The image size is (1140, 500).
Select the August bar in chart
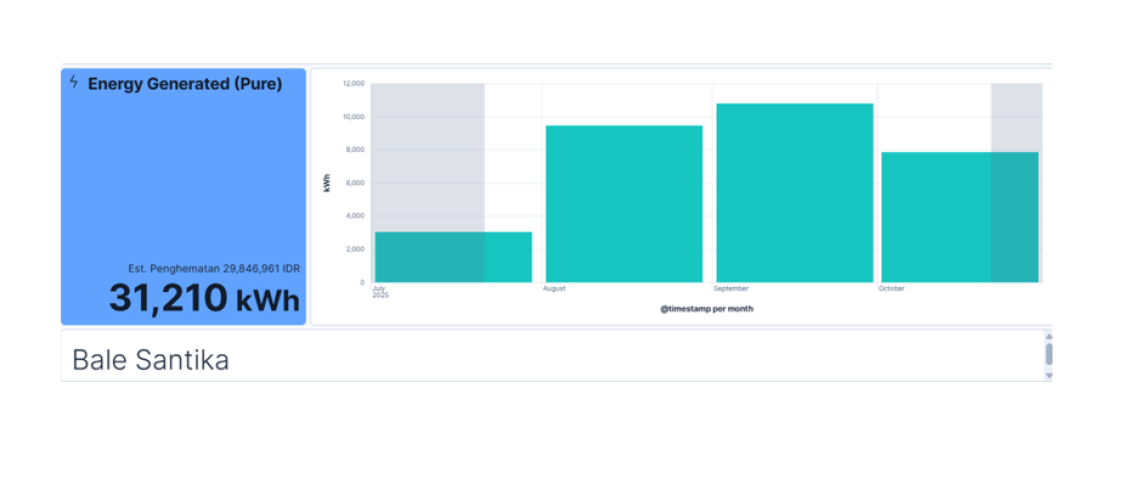tap(624, 204)
